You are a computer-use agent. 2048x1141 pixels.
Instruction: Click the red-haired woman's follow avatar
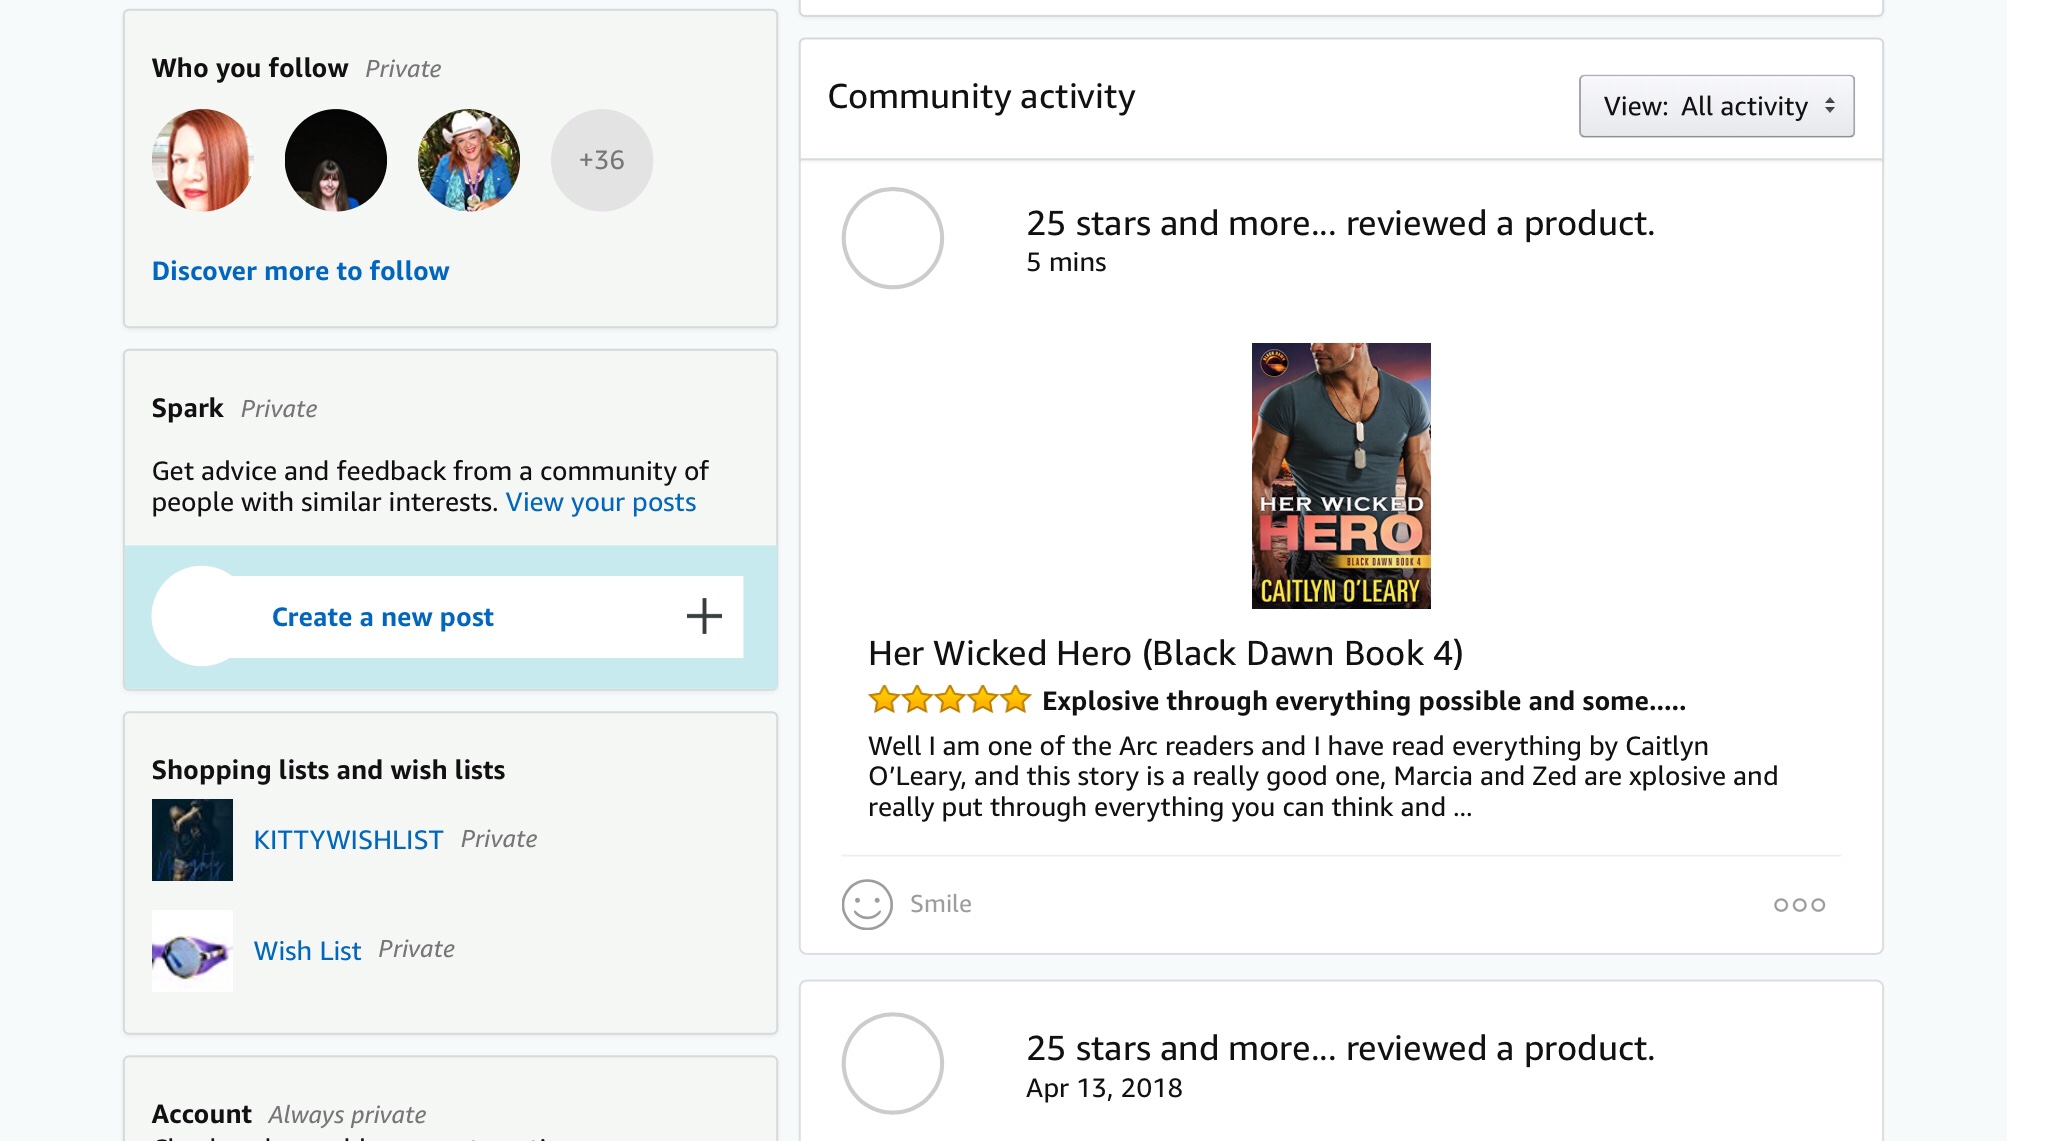pos(203,160)
